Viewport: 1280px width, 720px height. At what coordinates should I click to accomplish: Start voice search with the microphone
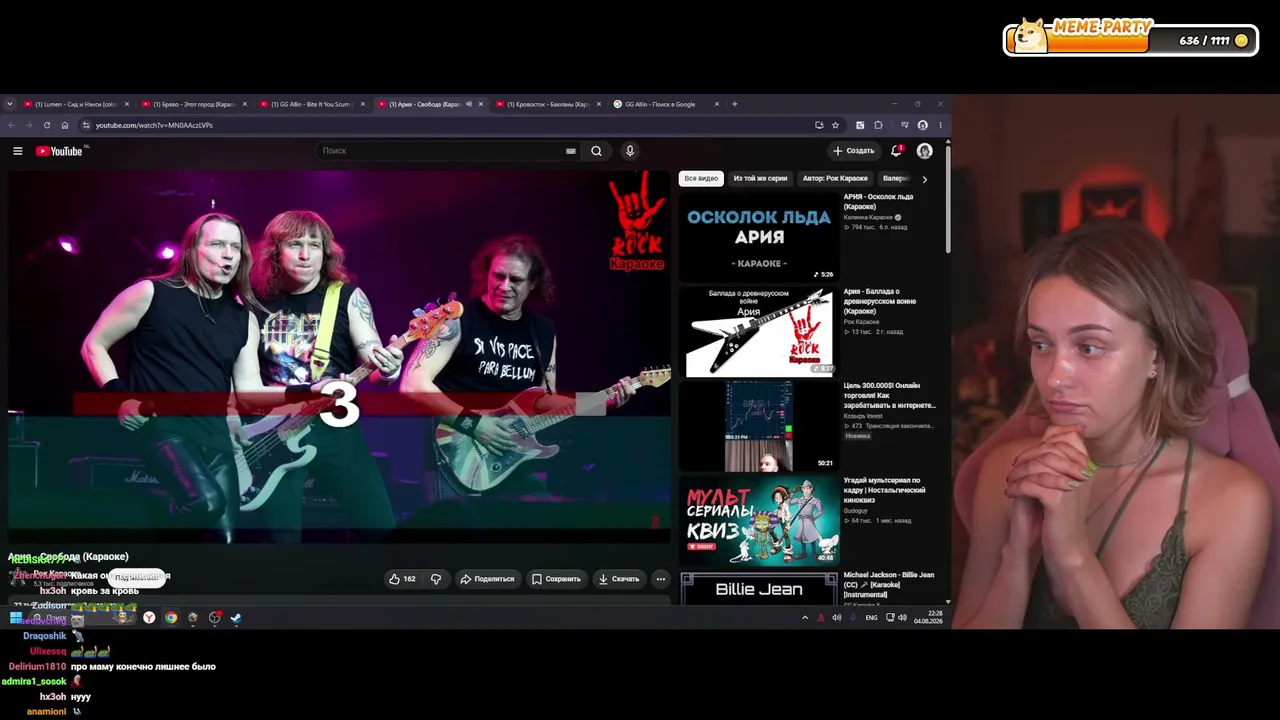630,151
